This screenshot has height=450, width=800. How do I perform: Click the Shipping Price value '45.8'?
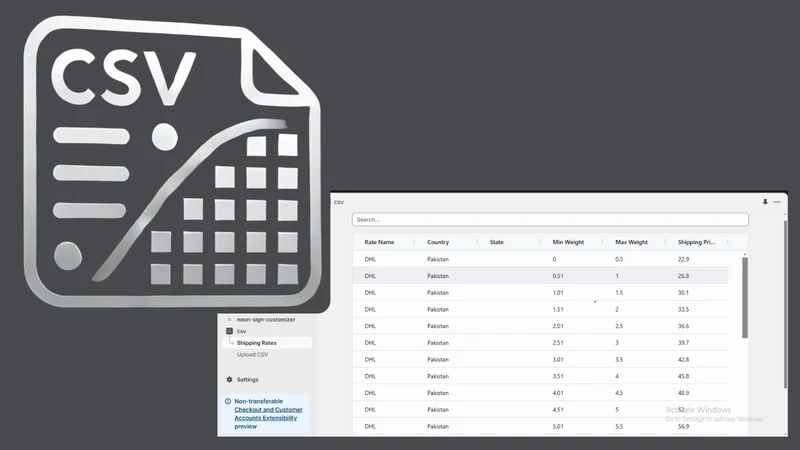tap(683, 376)
